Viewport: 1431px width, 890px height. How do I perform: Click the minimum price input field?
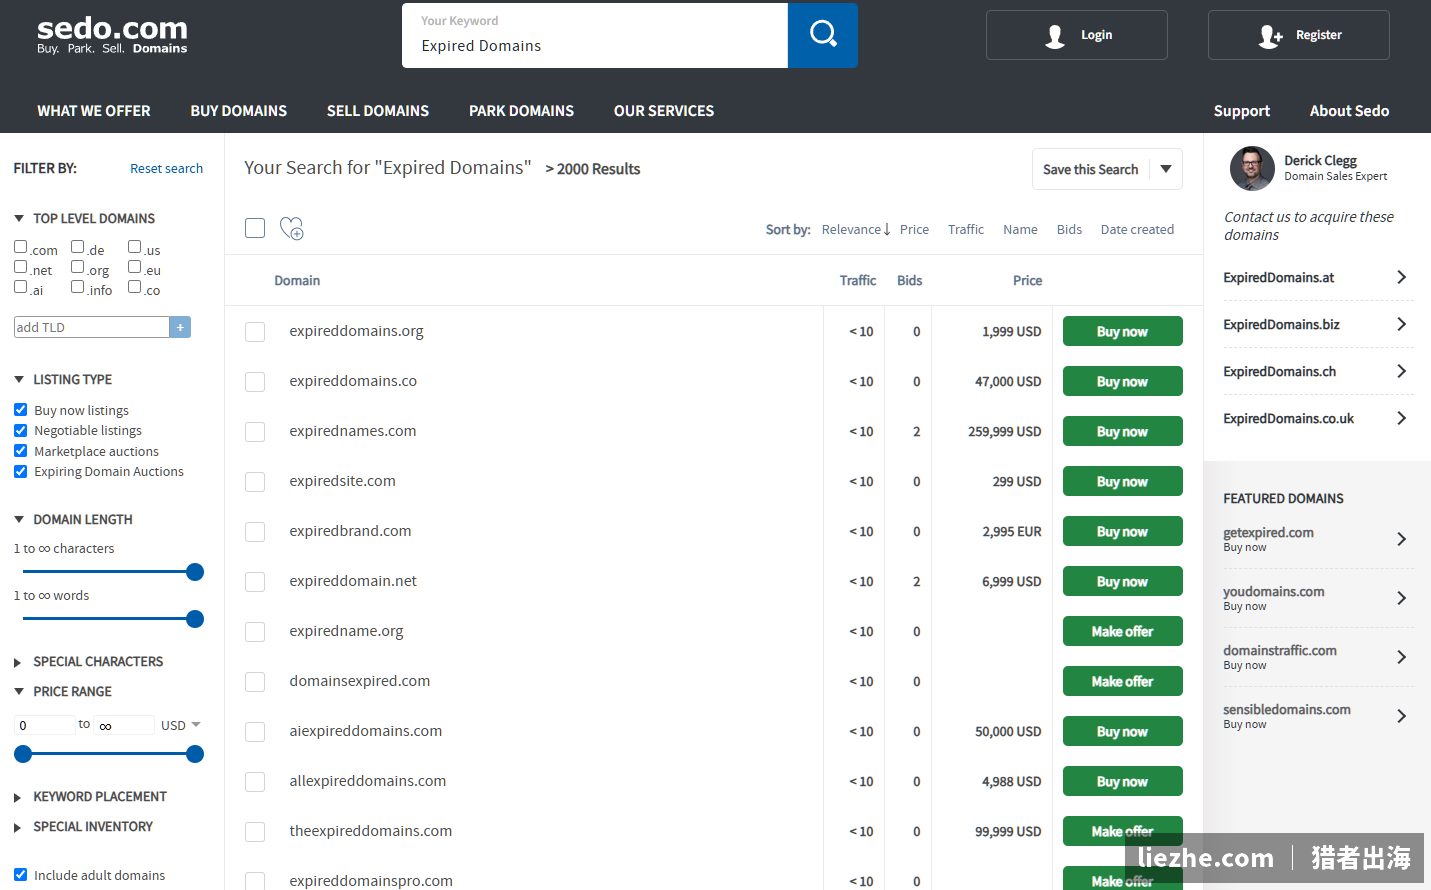pyautogui.click(x=45, y=725)
